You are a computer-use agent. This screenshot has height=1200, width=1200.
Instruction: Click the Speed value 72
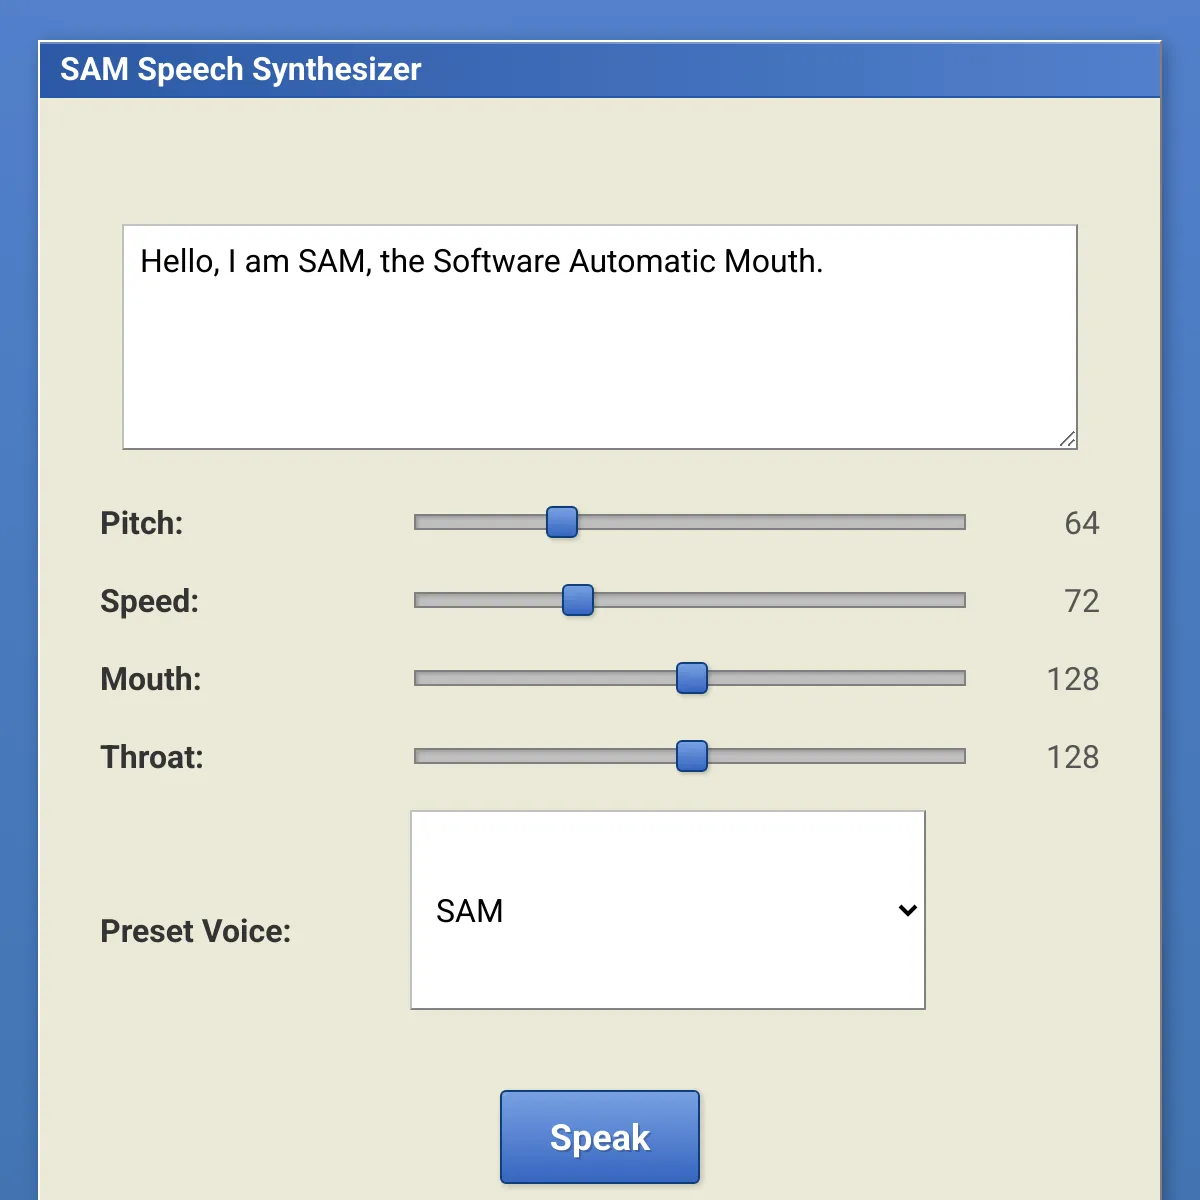point(1082,601)
